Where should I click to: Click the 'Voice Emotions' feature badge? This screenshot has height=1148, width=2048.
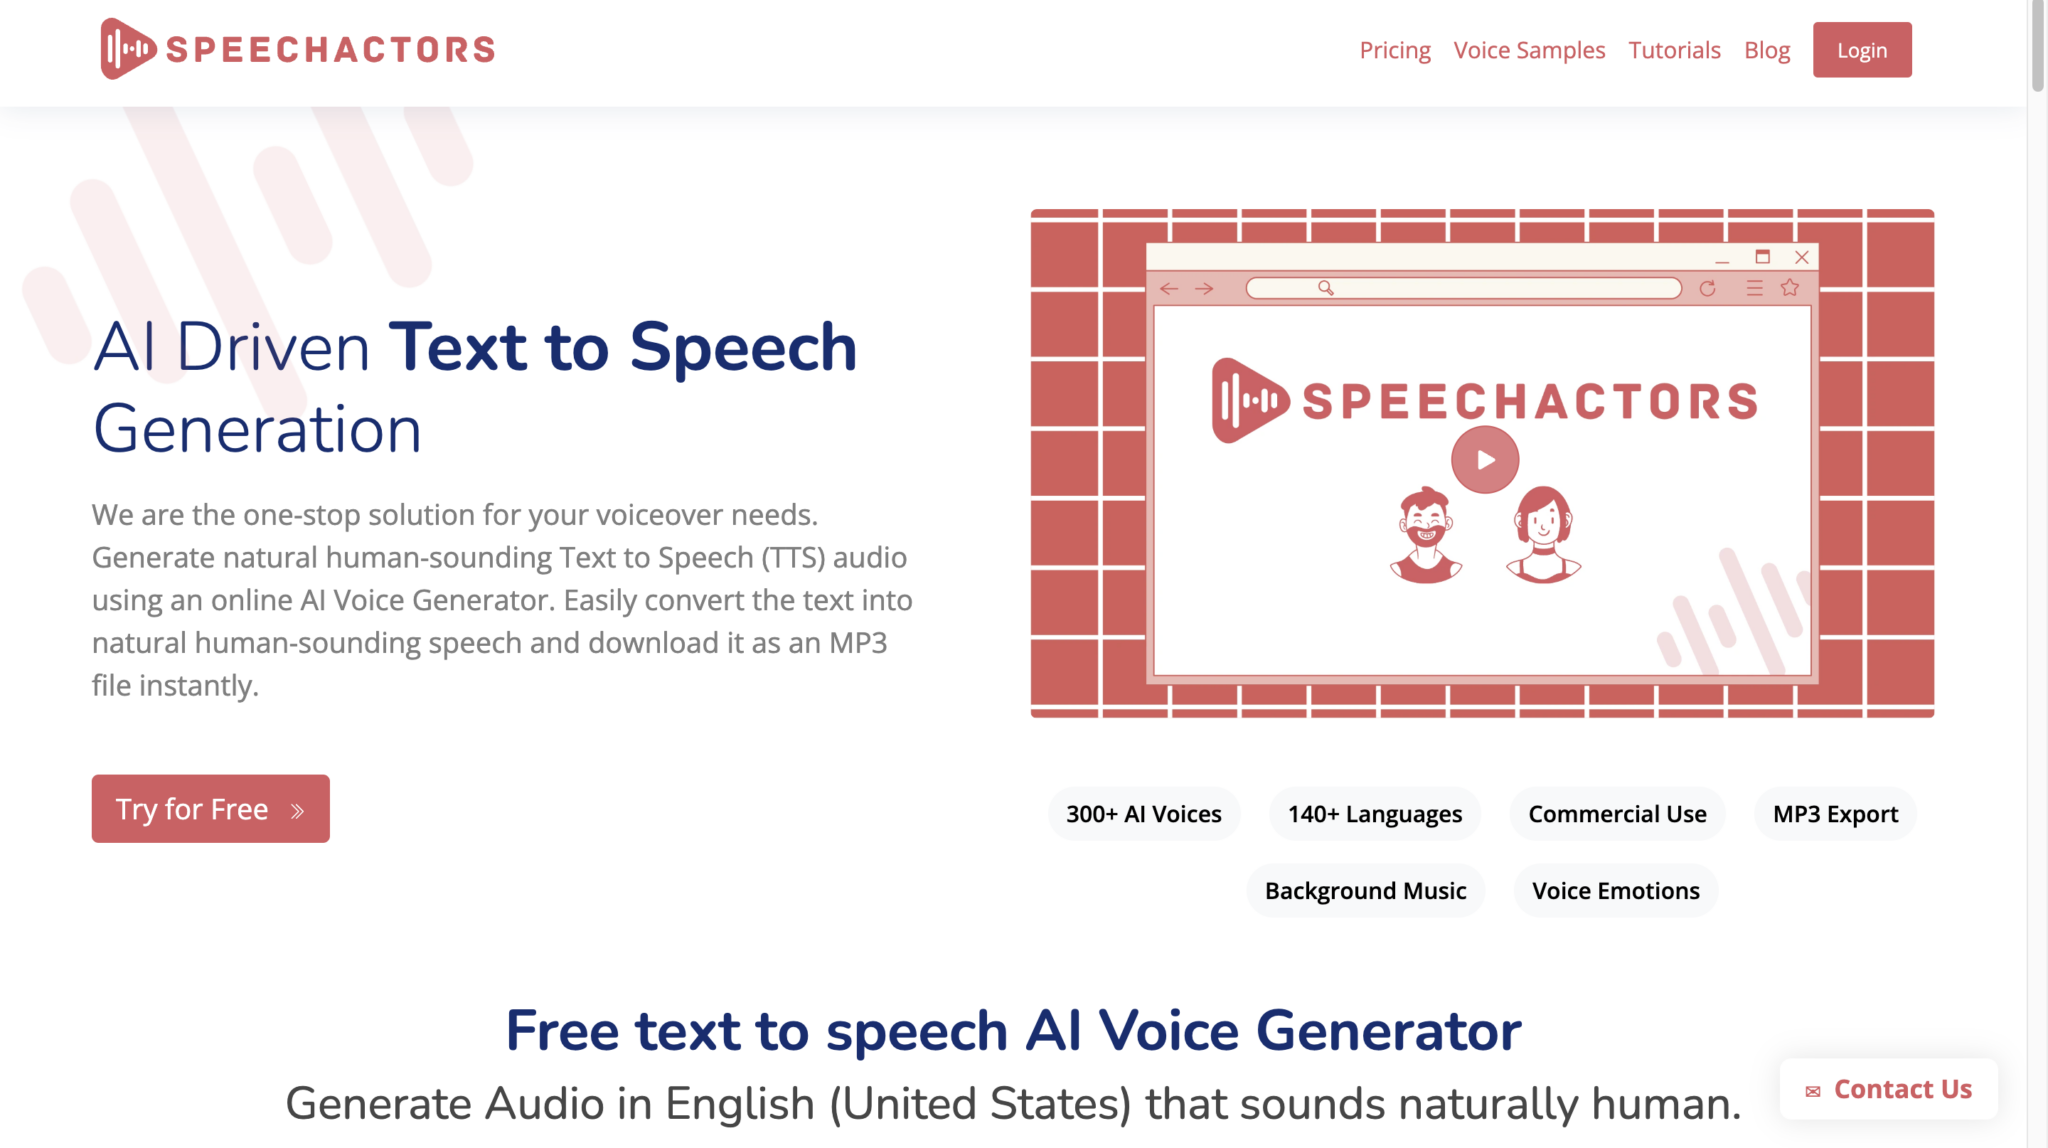[x=1613, y=889]
